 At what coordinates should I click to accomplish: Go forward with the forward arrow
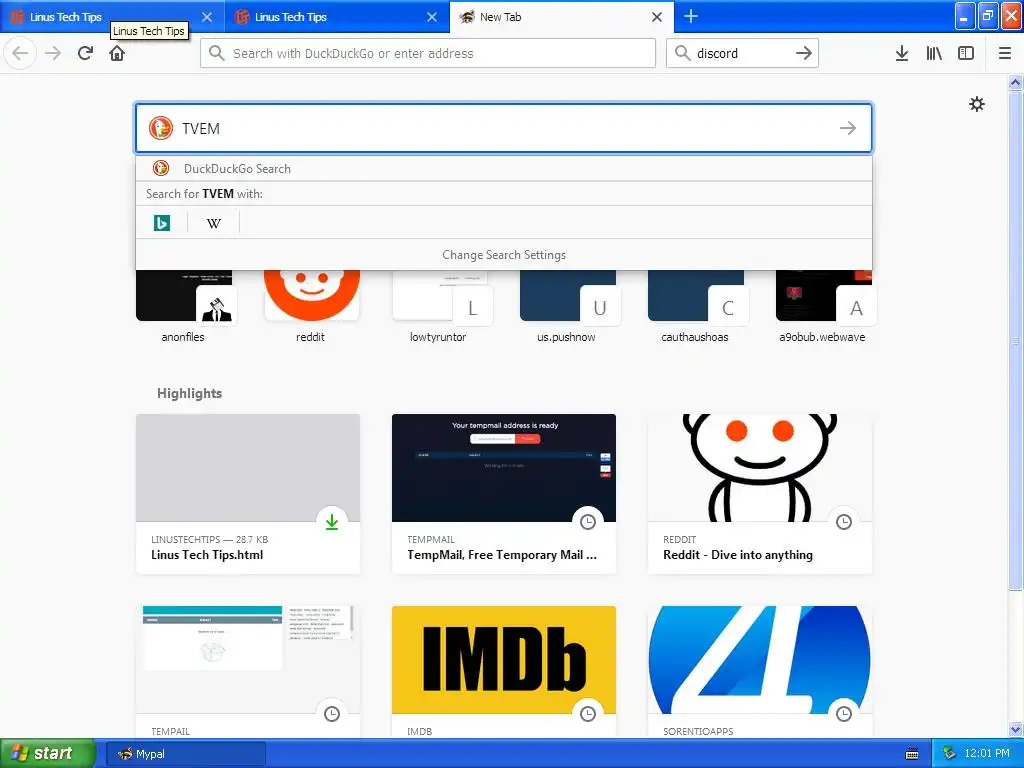coord(53,53)
